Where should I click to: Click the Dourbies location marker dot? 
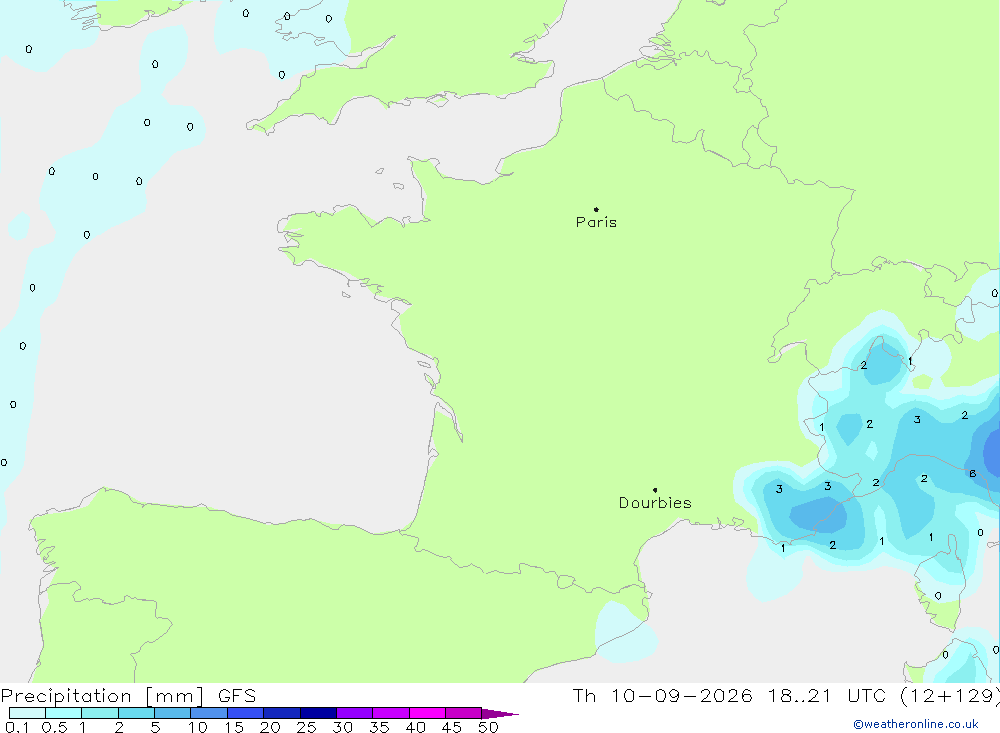coord(655,490)
